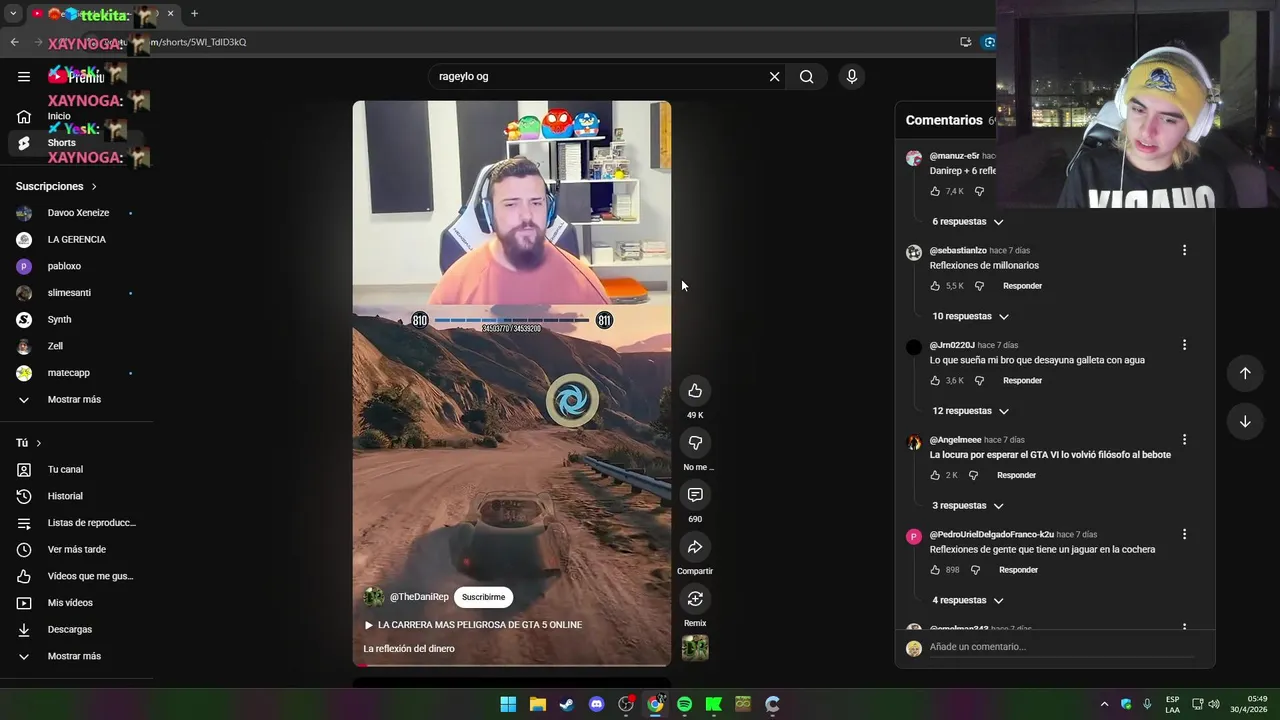
Task: Expand 12 respuestas under Jrn0220J comment
Action: [x=971, y=411]
